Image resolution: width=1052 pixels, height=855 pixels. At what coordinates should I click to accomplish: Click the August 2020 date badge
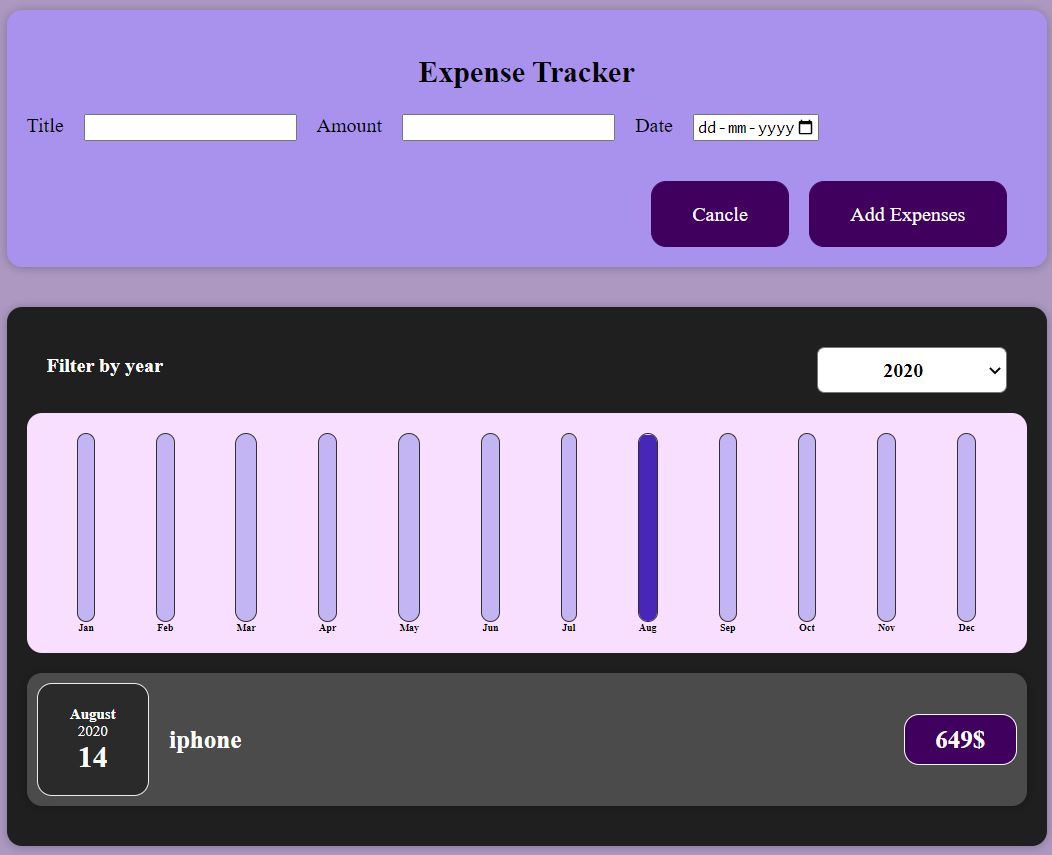pyautogui.click(x=92, y=739)
